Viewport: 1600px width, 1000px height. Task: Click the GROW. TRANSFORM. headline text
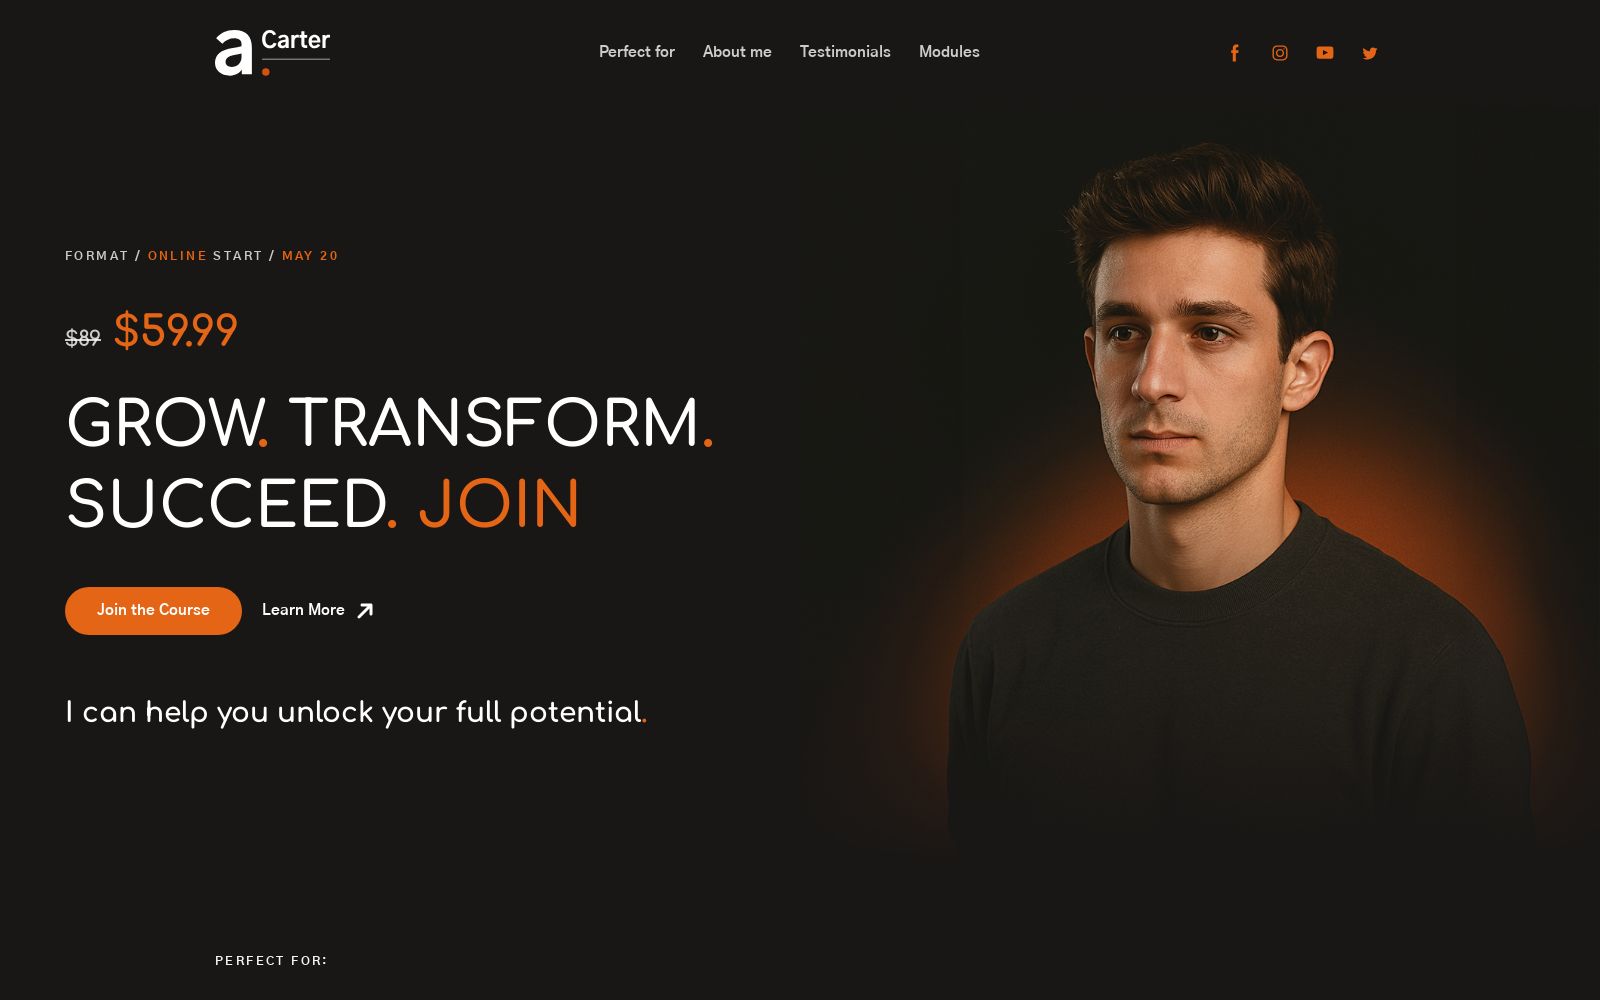tap(390, 423)
